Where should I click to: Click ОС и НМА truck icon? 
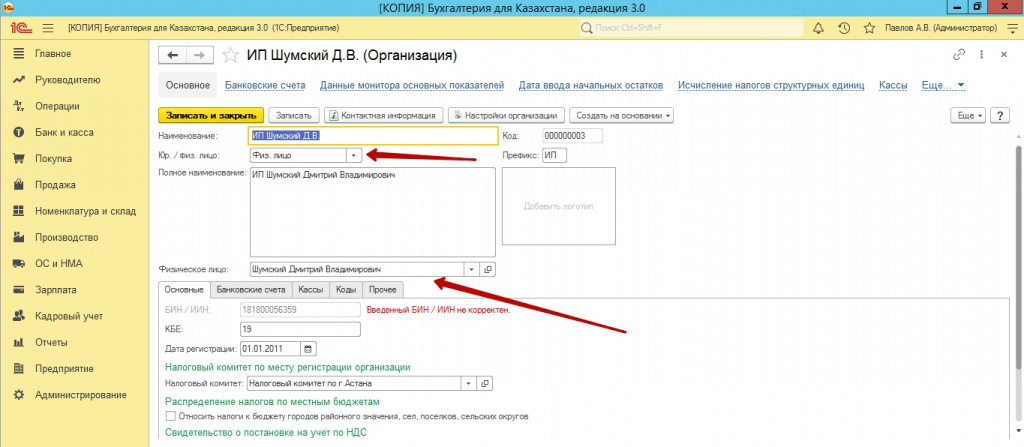point(19,263)
